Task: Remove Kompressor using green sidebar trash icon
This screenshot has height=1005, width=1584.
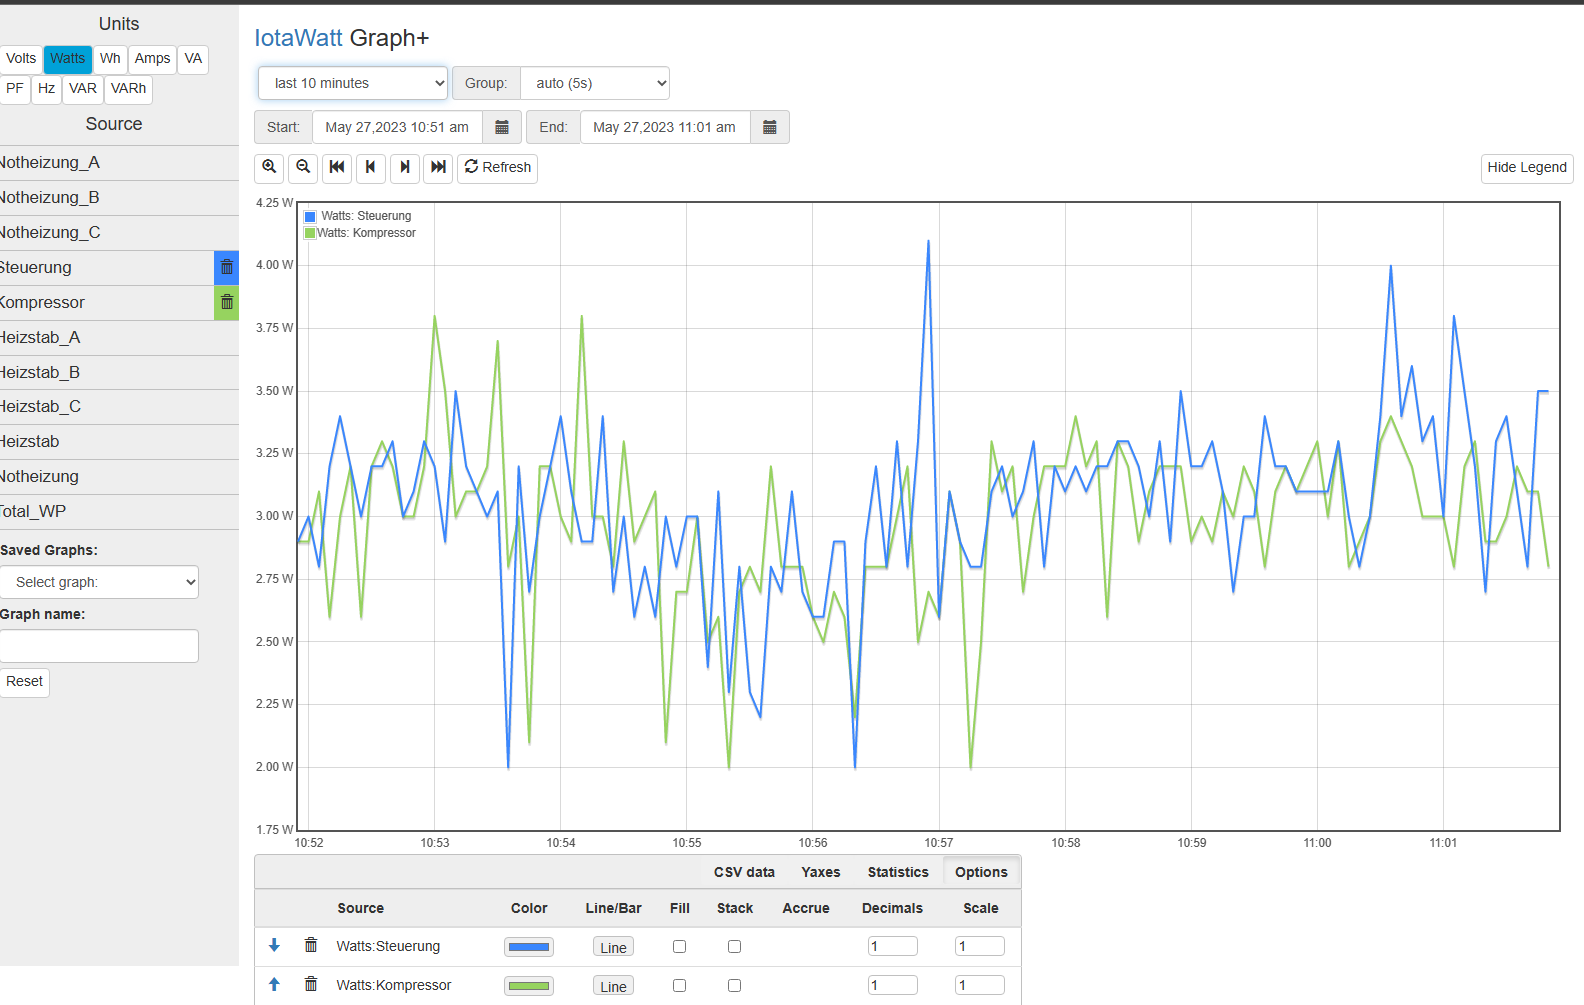Action: click(x=227, y=303)
